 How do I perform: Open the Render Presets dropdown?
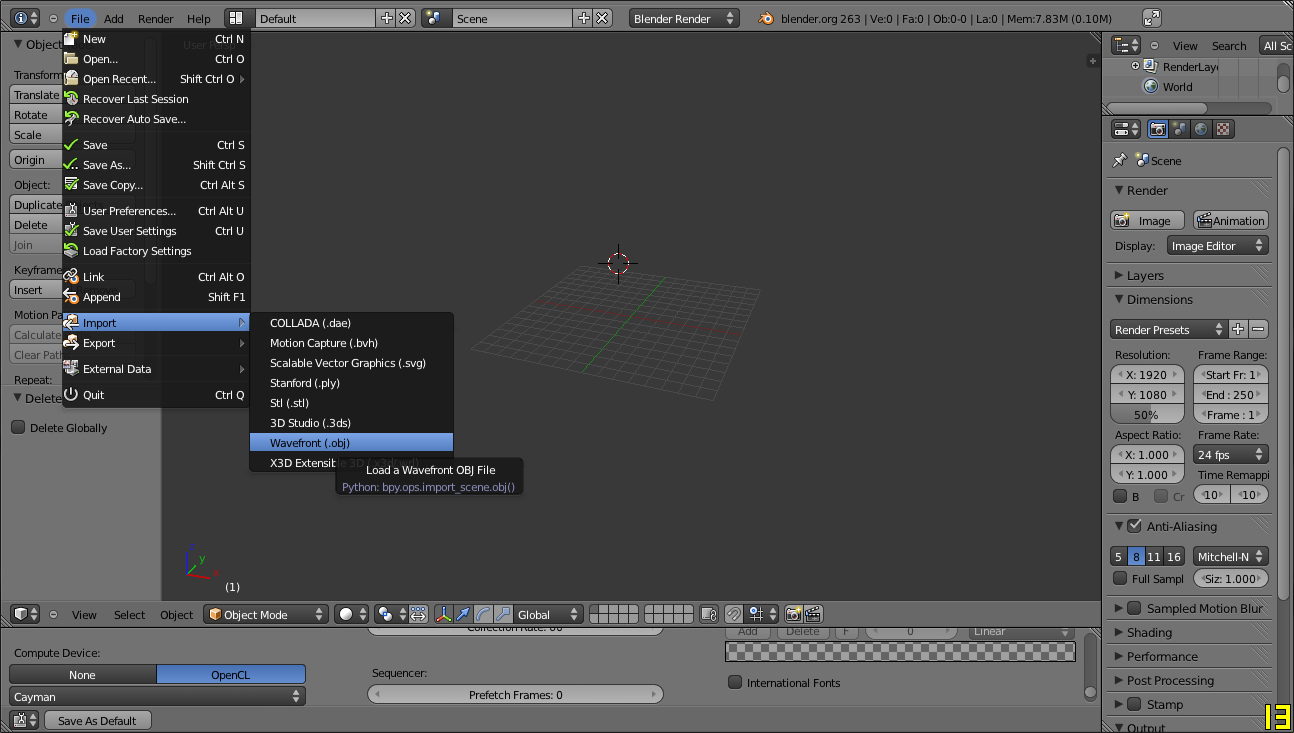click(1168, 329)
